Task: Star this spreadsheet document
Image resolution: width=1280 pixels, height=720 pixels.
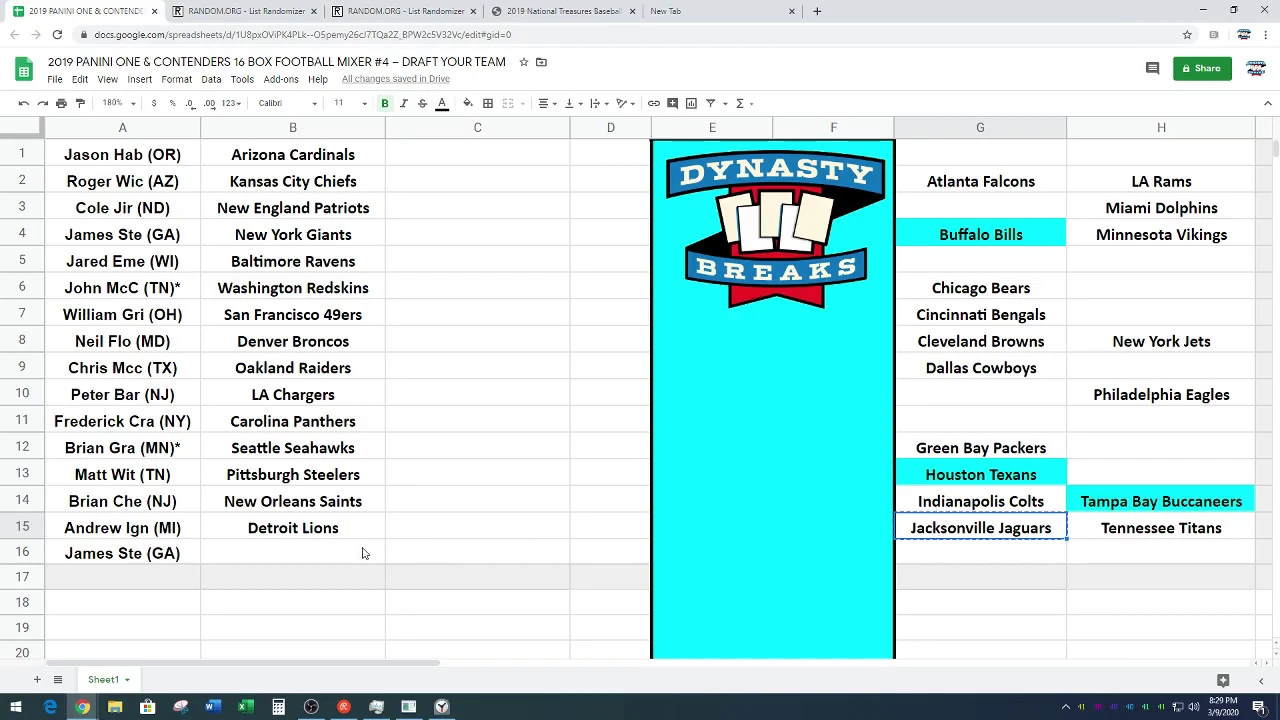Action: (523, 62)
